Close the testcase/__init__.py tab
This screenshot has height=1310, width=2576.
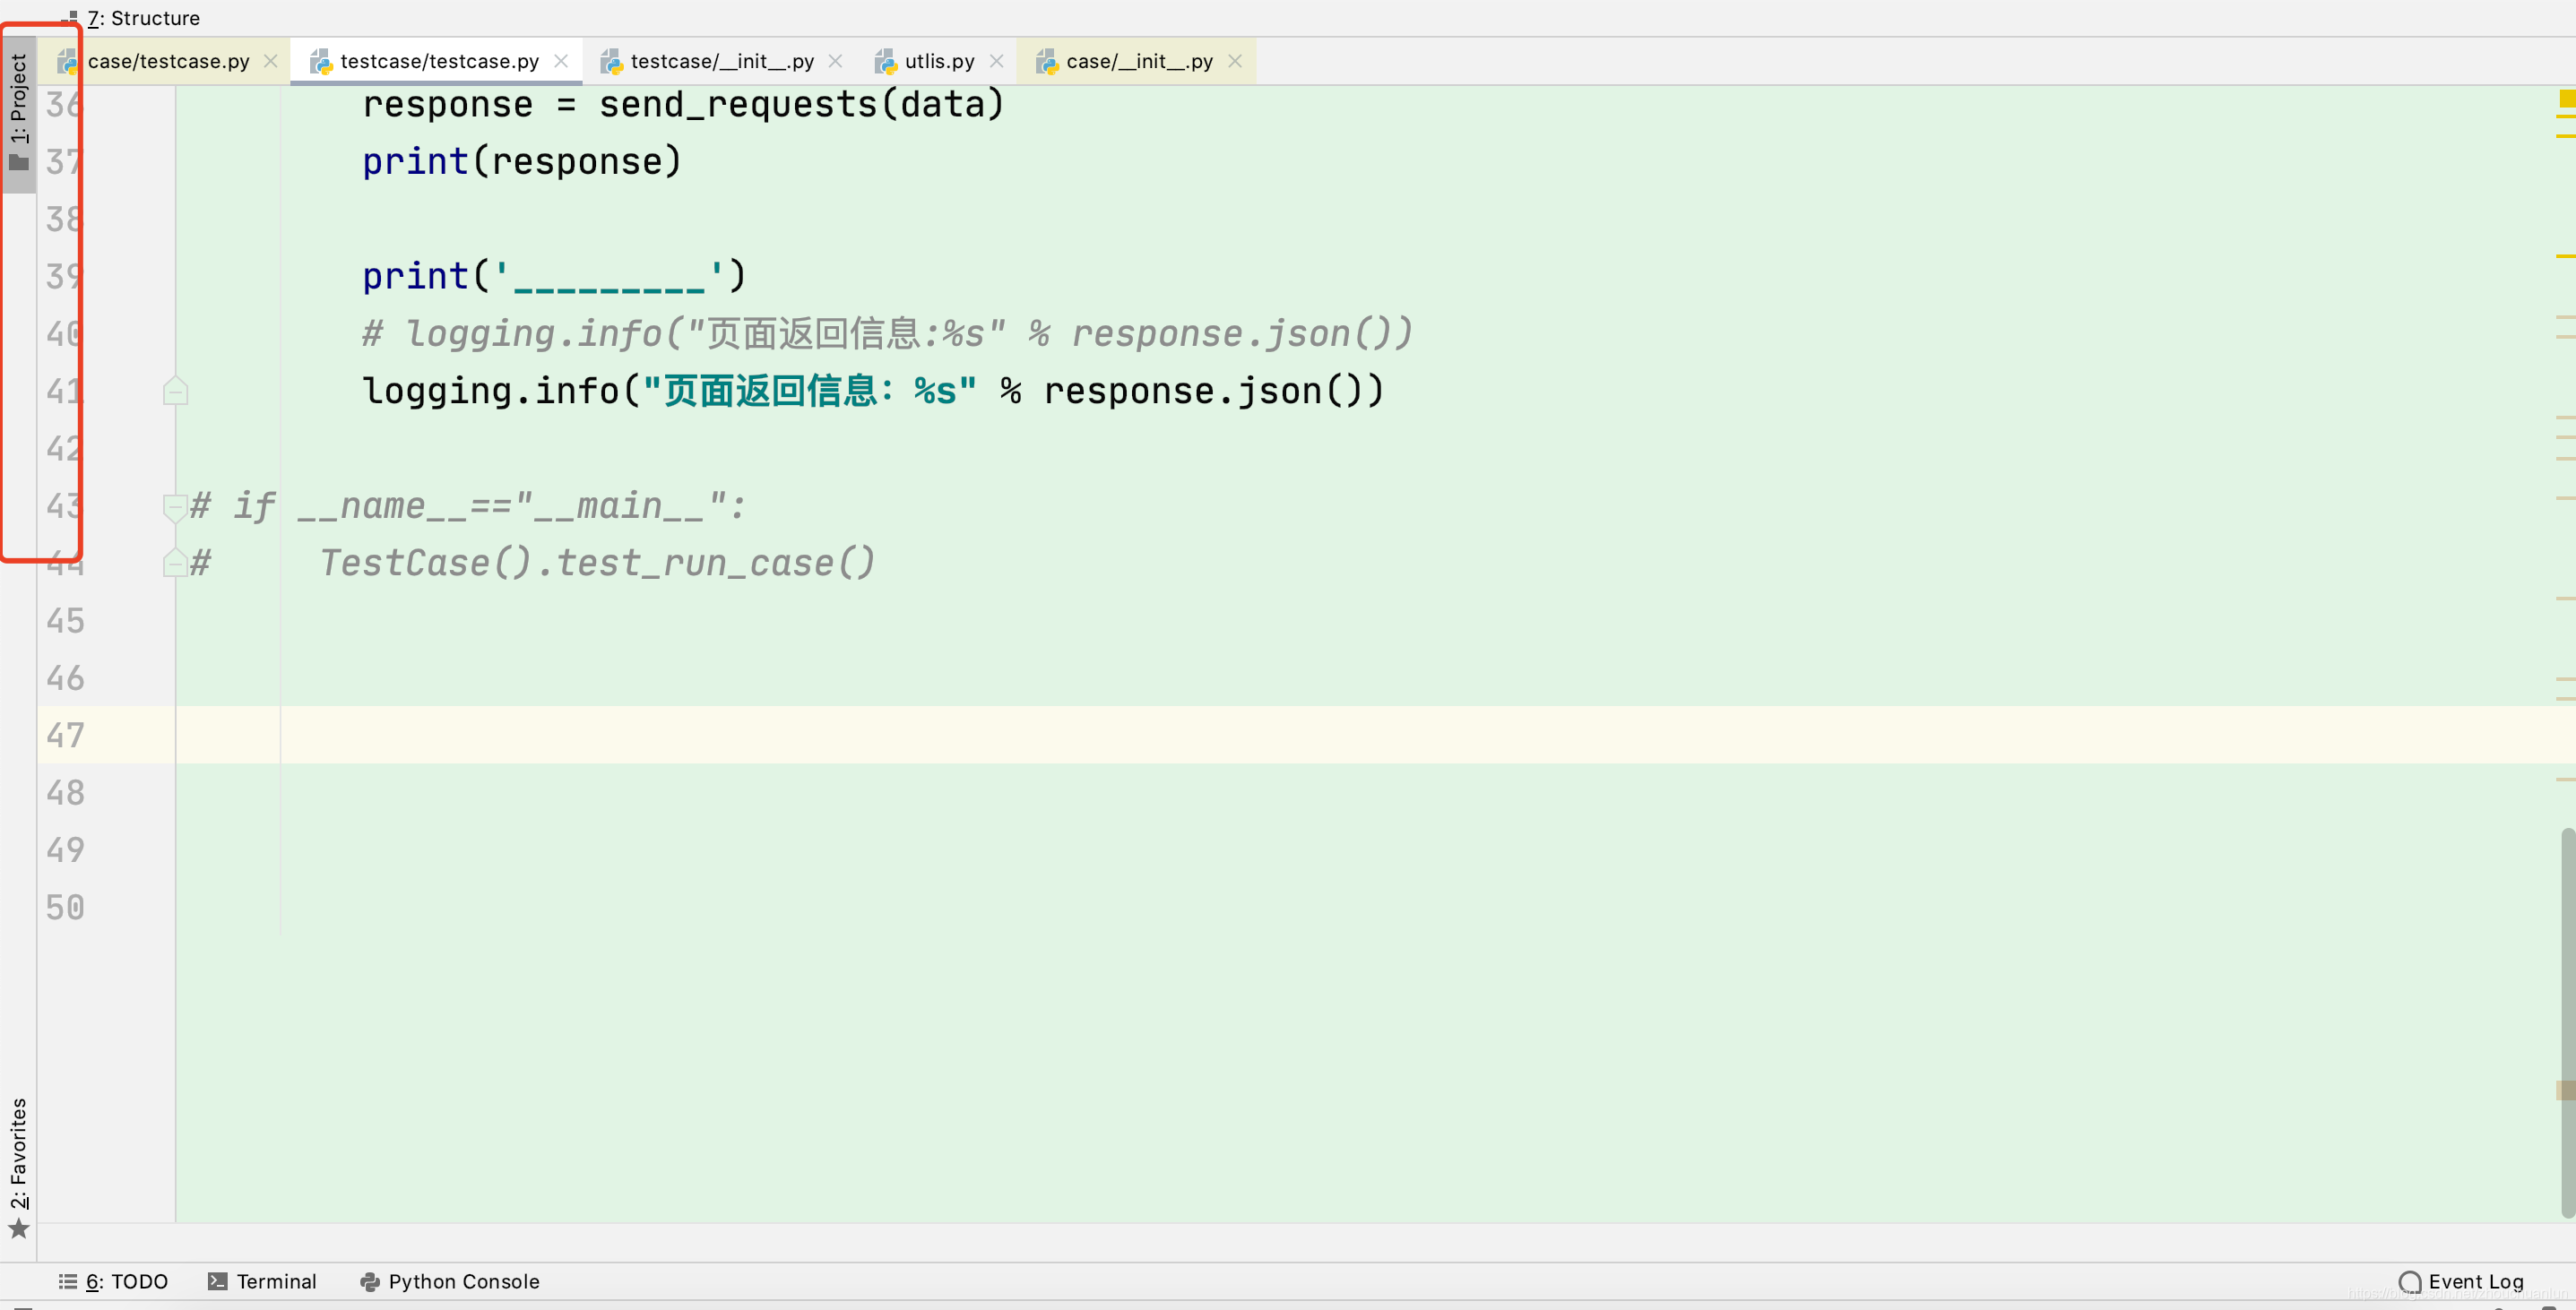[835, 61]
